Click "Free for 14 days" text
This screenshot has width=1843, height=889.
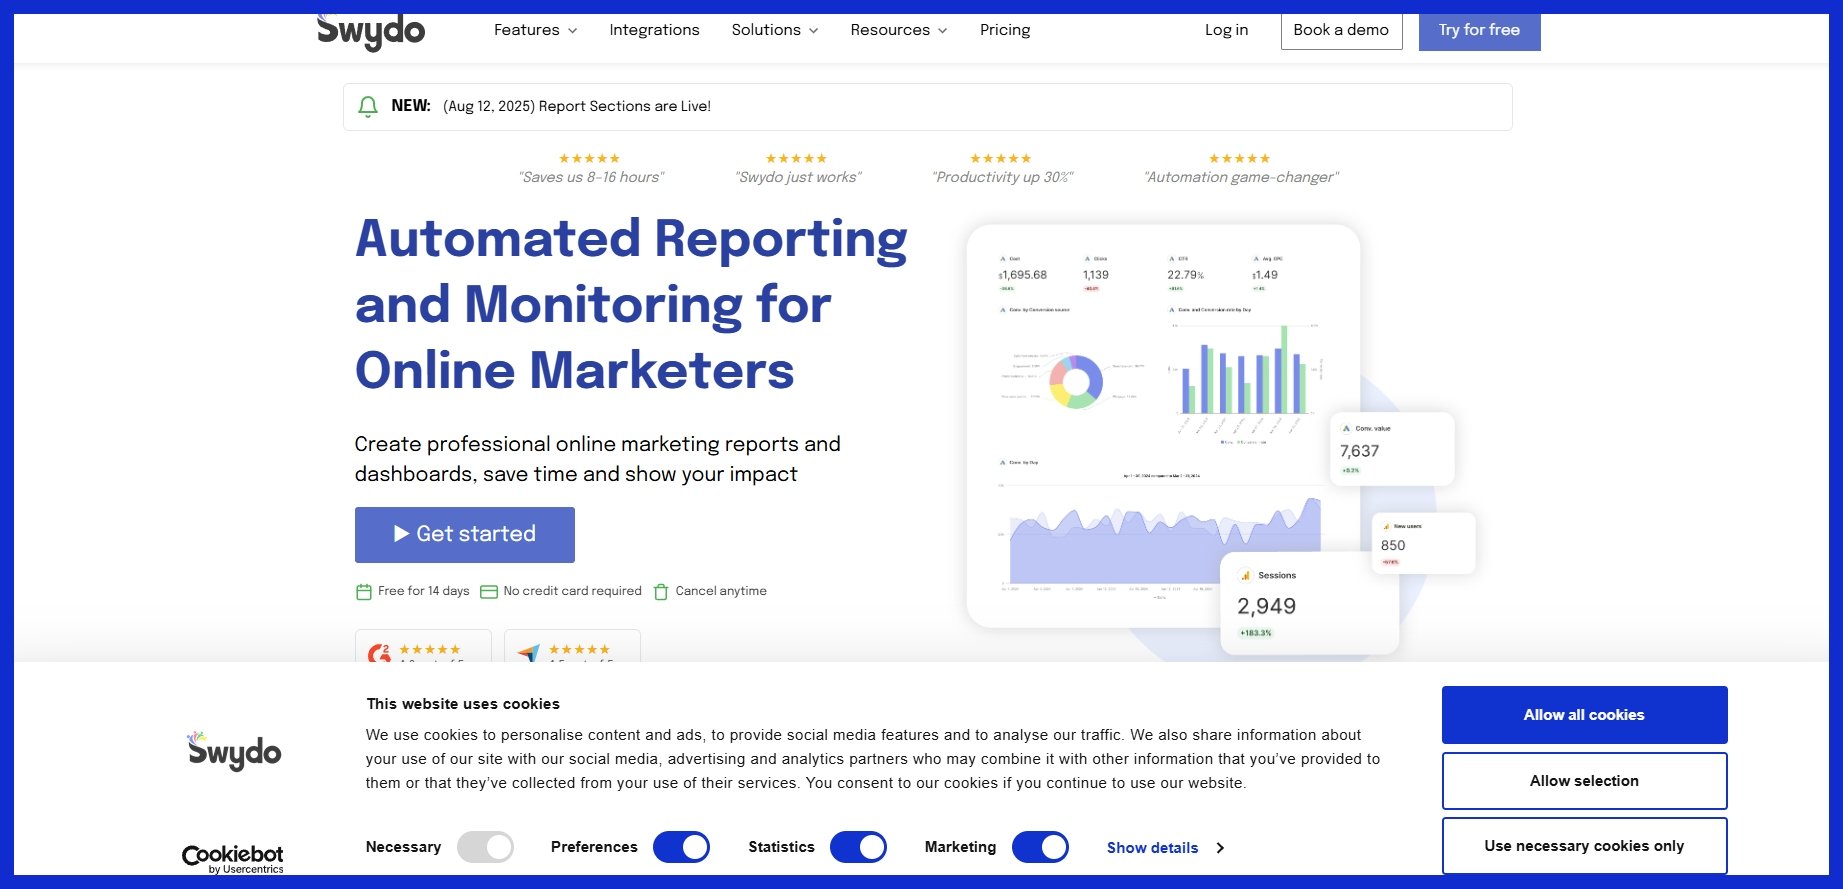pos(423,591)
